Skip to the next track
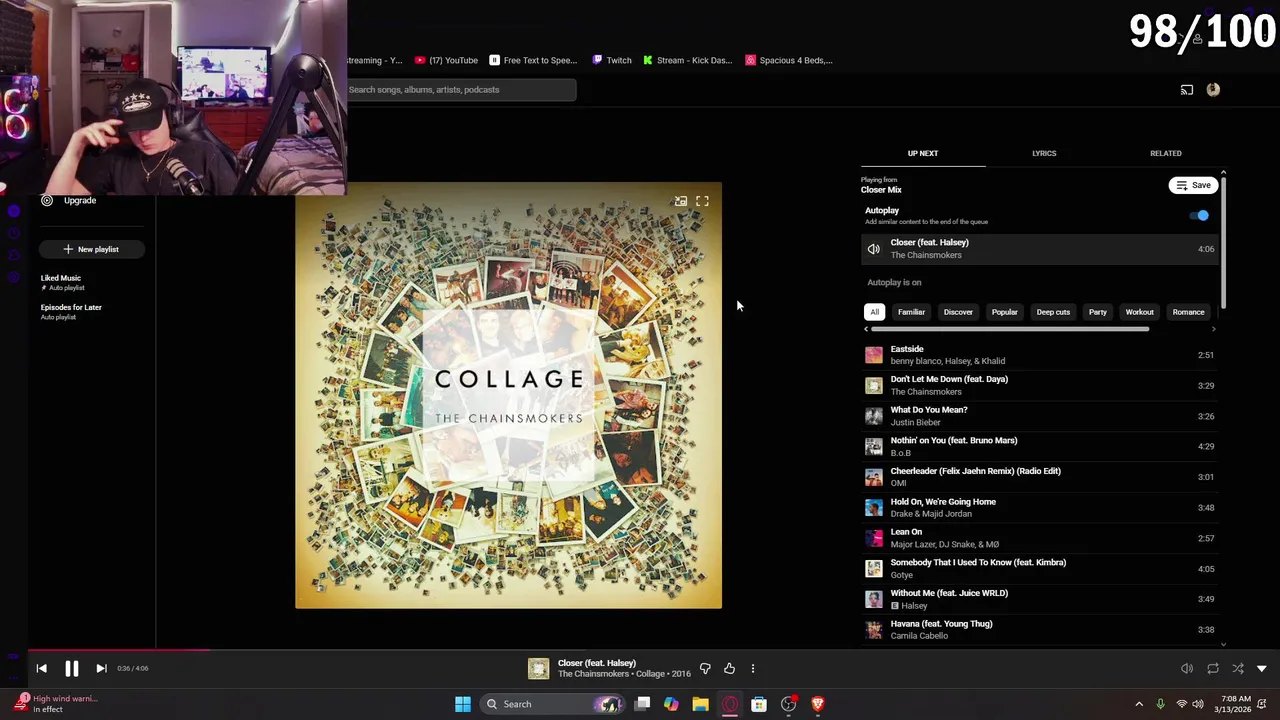 point(101,668)
